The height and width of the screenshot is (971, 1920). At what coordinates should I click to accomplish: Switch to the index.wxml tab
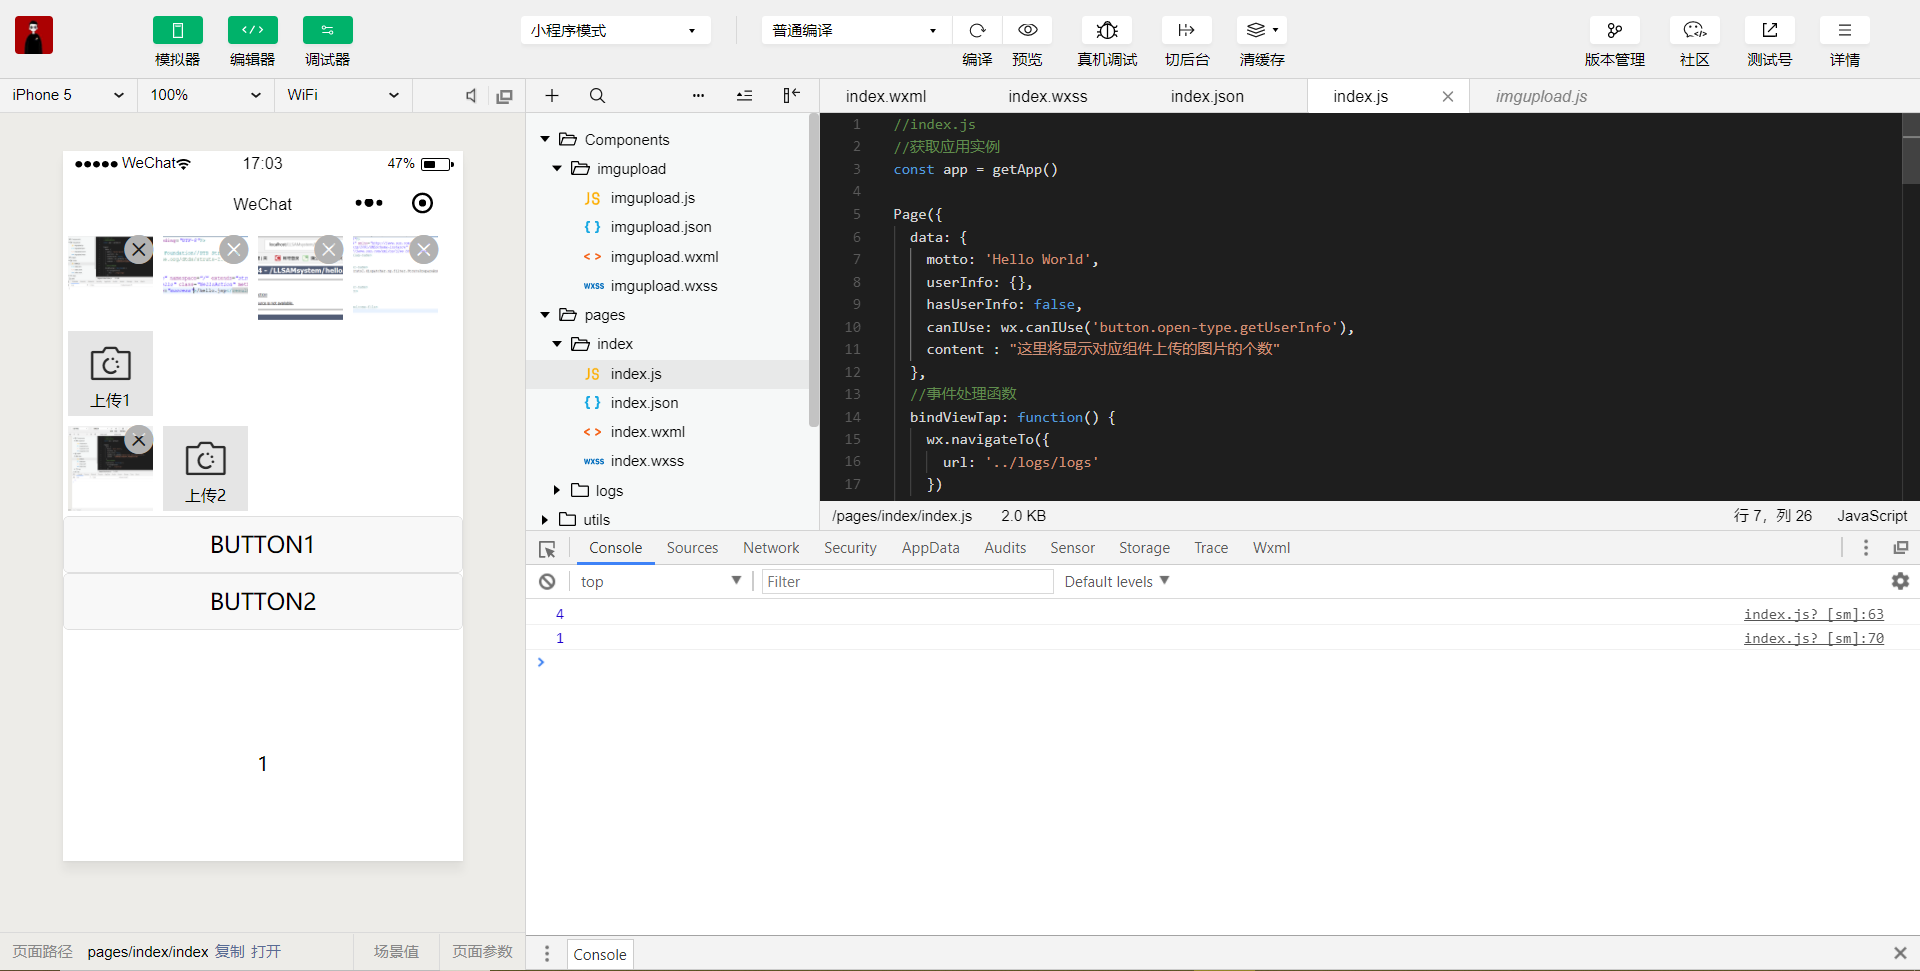click(x=886, y=96)
